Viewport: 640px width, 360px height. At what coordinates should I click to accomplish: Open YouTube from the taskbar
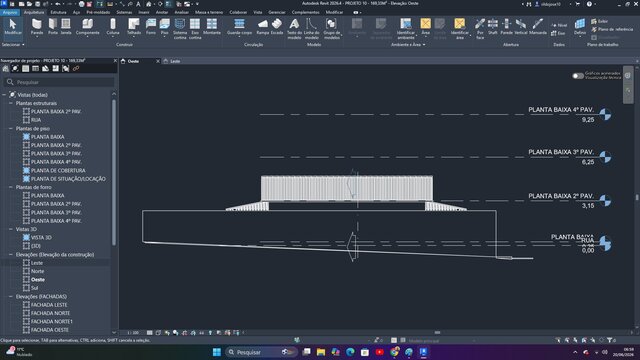tap(380, 352)
